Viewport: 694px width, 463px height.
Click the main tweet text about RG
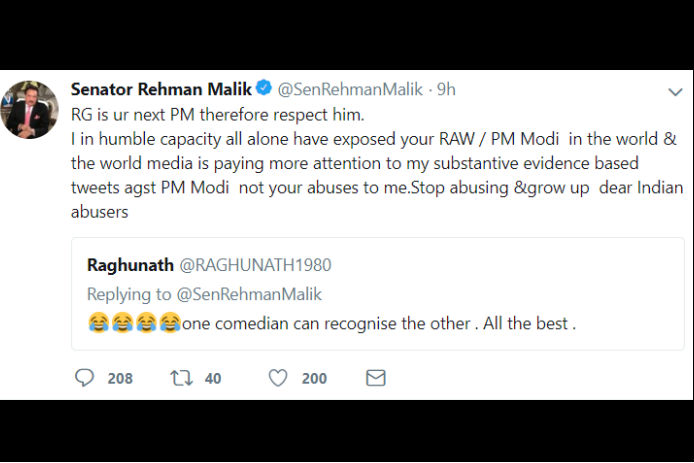(377, 163)
